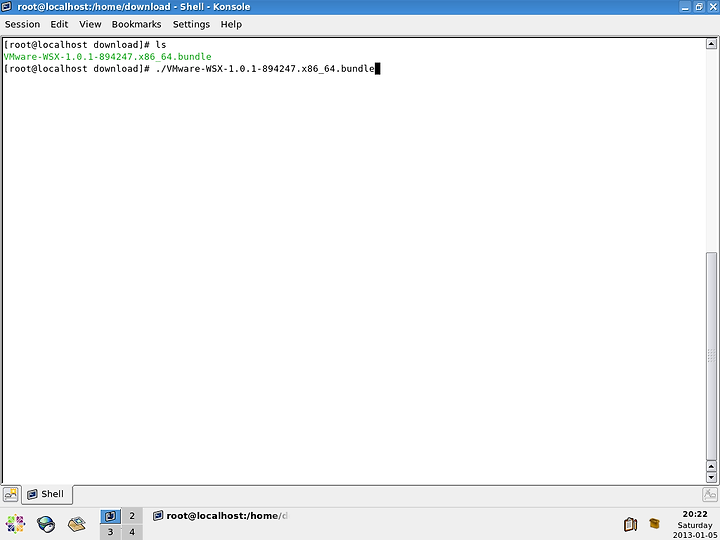Image resolution: width=720 pixels, height=540 pixels.
Task: Open the Session menu
Action: (x=22, y=24)
